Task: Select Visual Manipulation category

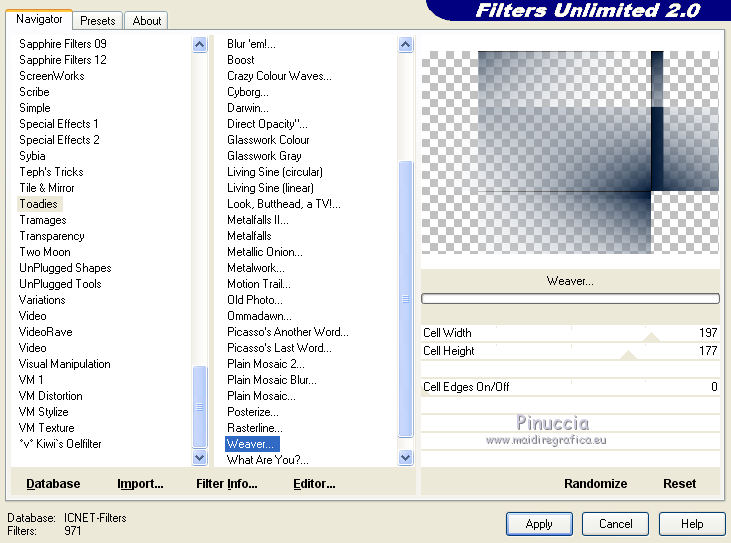Action: [64, 364]
